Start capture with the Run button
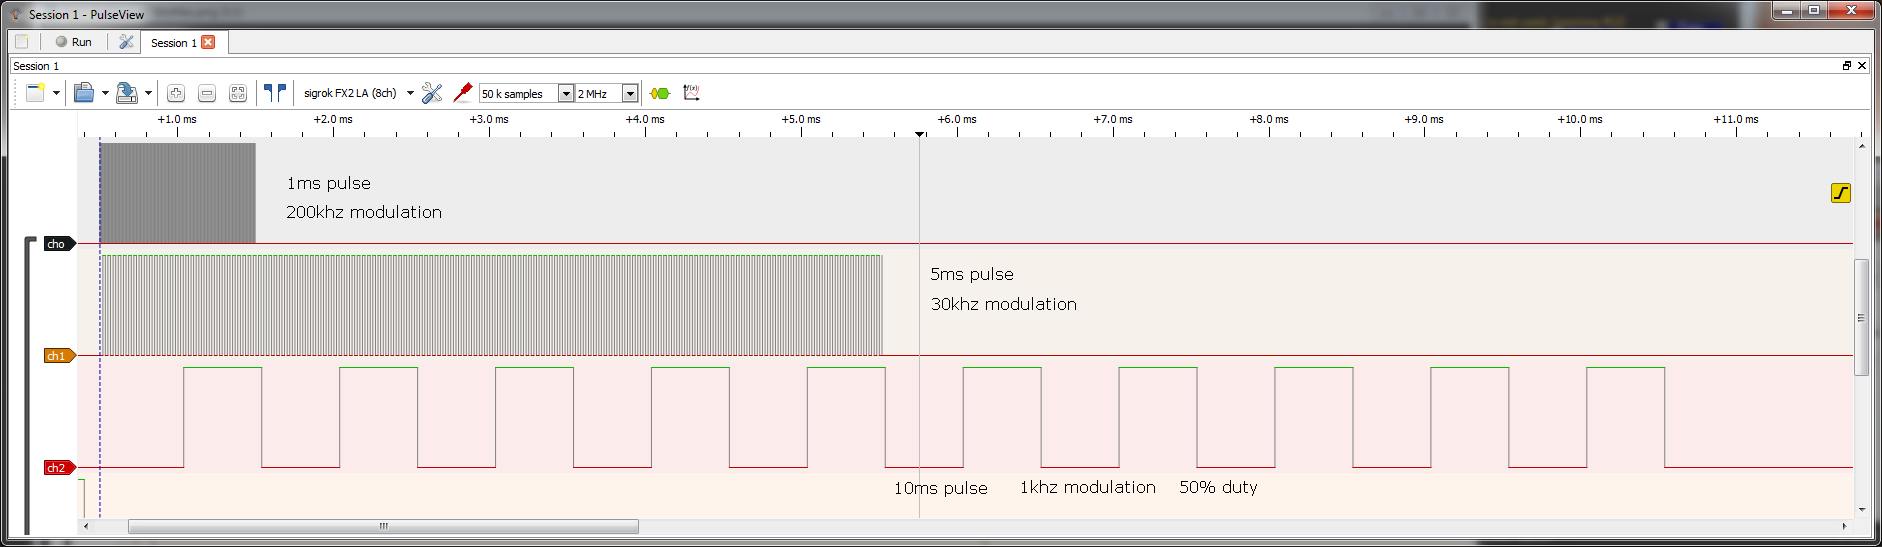Image resolution: width=1882 pixels, height=547 pixels. pos(73,42)
